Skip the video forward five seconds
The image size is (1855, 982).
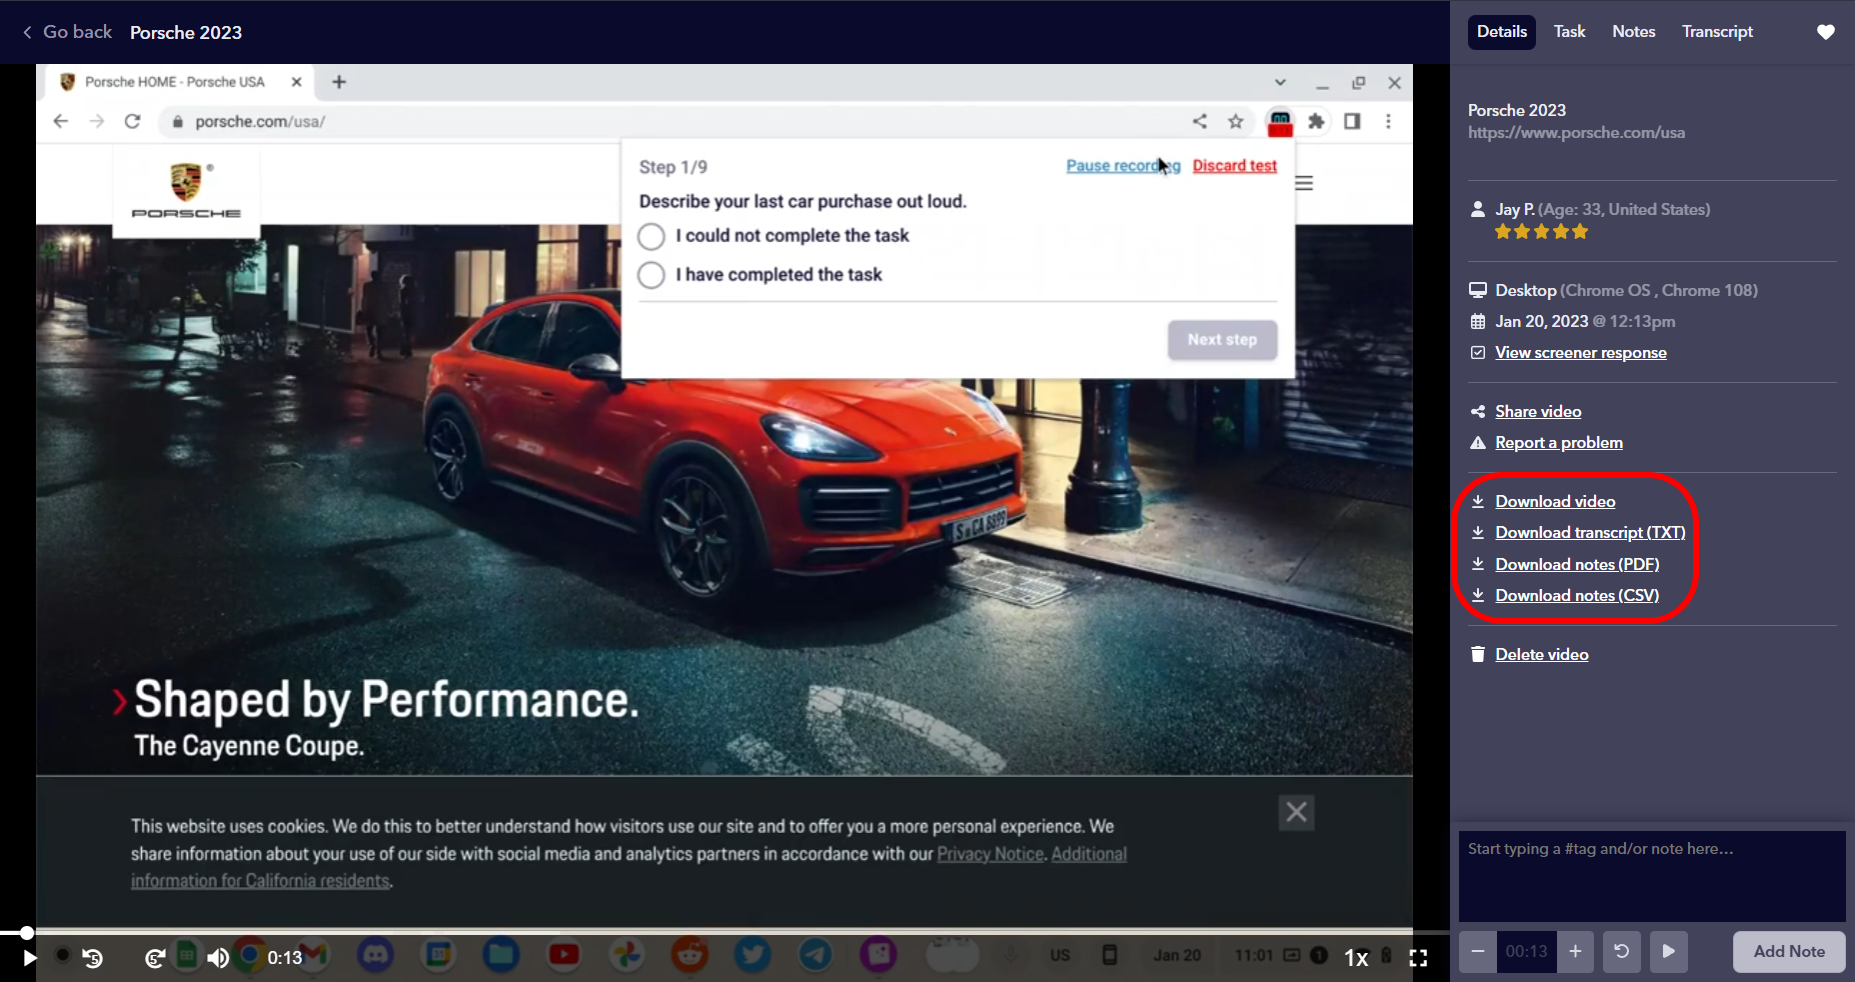click(x=155, y=958)
